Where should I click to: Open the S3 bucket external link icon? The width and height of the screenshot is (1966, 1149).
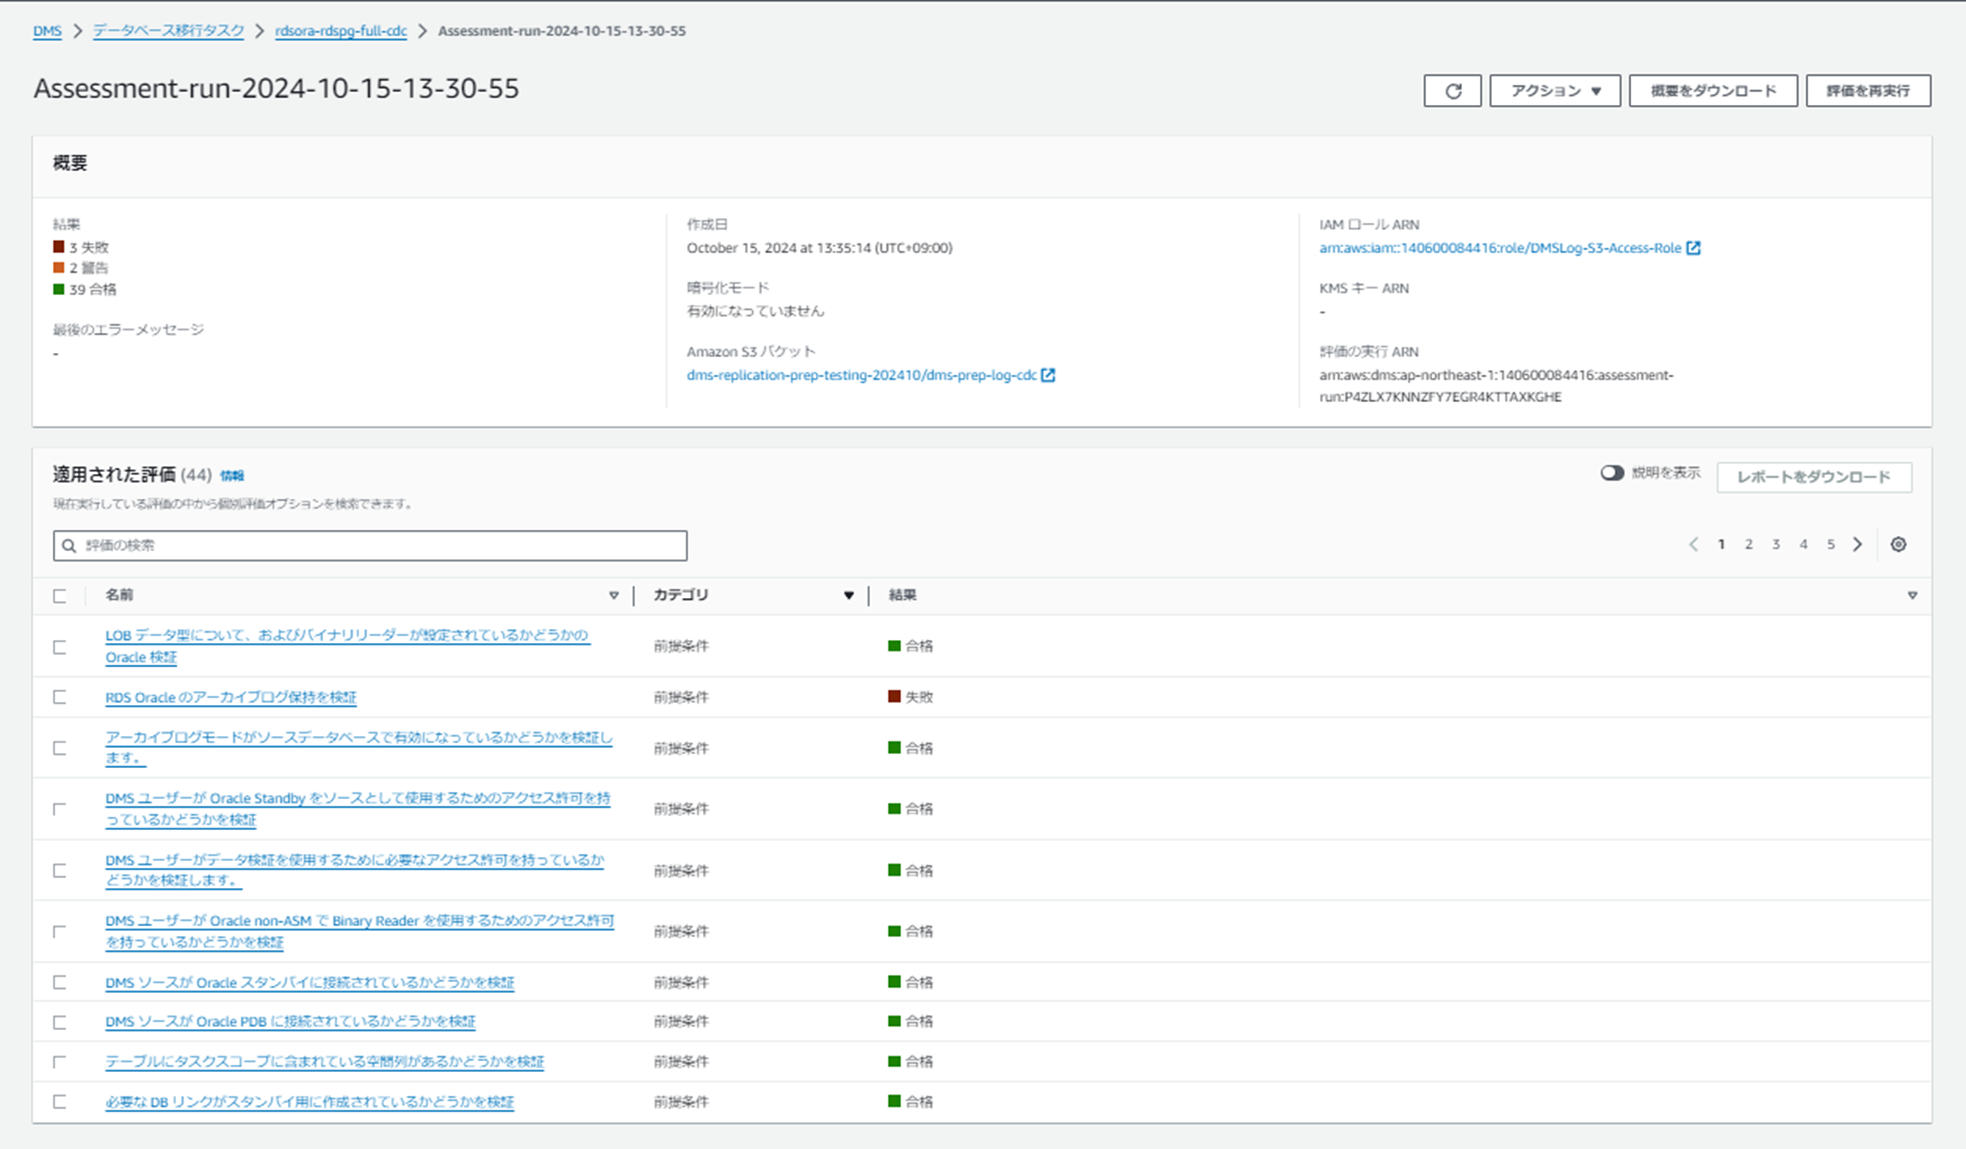tap(1046, 375)
